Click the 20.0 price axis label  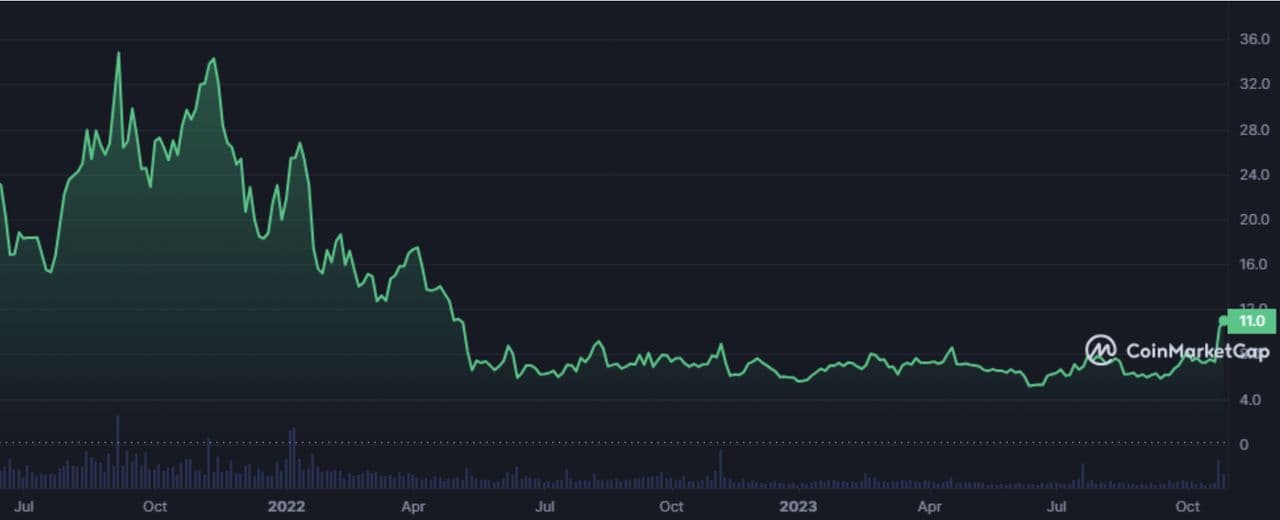(1254, 220)
